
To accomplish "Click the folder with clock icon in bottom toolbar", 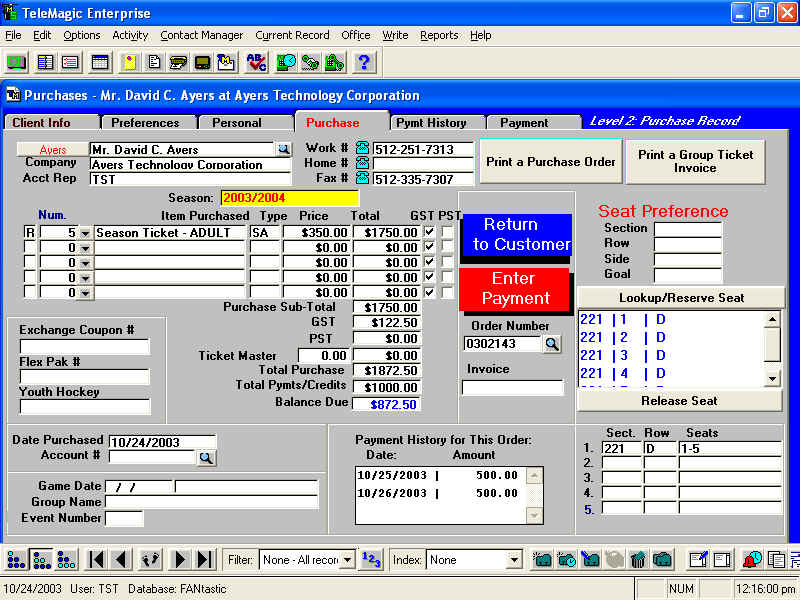I will tap(566, 560).
